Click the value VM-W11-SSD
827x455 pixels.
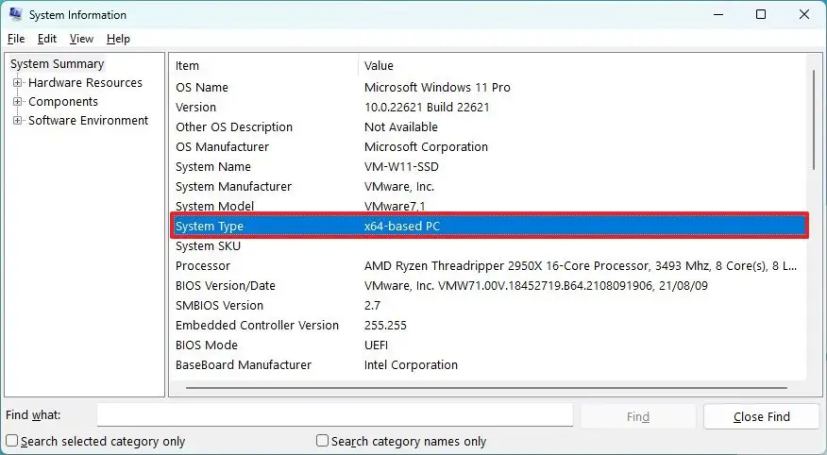pyautogui.click(x=401, y=167)
